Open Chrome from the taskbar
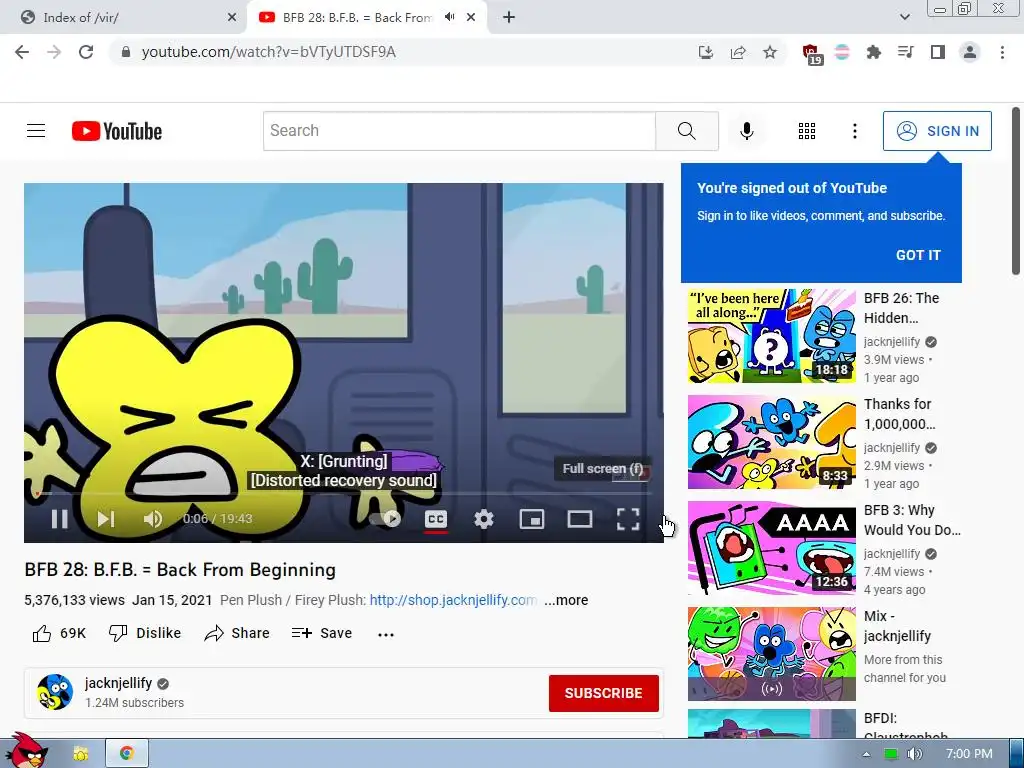The image size is (1024, 768). 127,753
